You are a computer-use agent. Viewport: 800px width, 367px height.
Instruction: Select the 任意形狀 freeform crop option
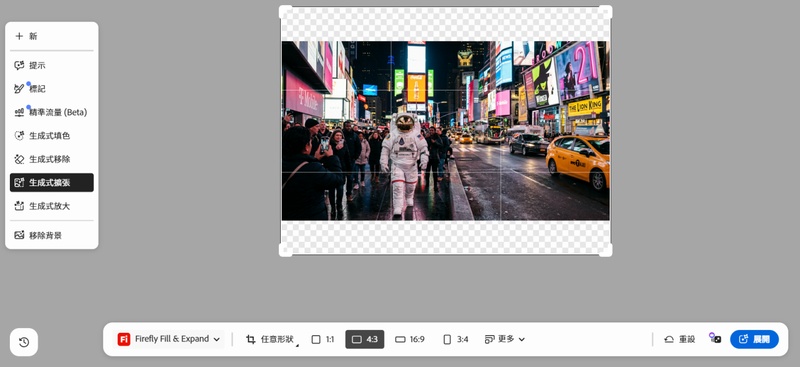(x=270, y=339)
